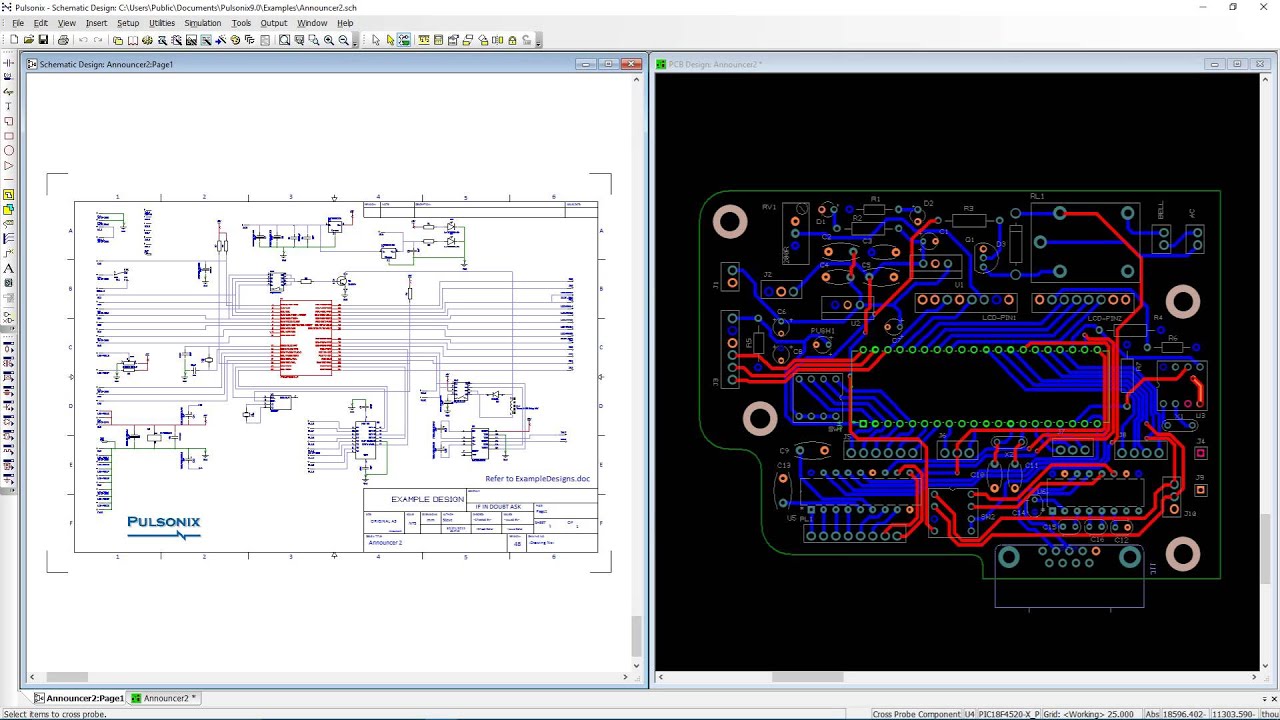Toggle the lock icon in the toolbar
Image resolution: width=1280 pixels, height=720 pixels.
click(x=512, y=40)
